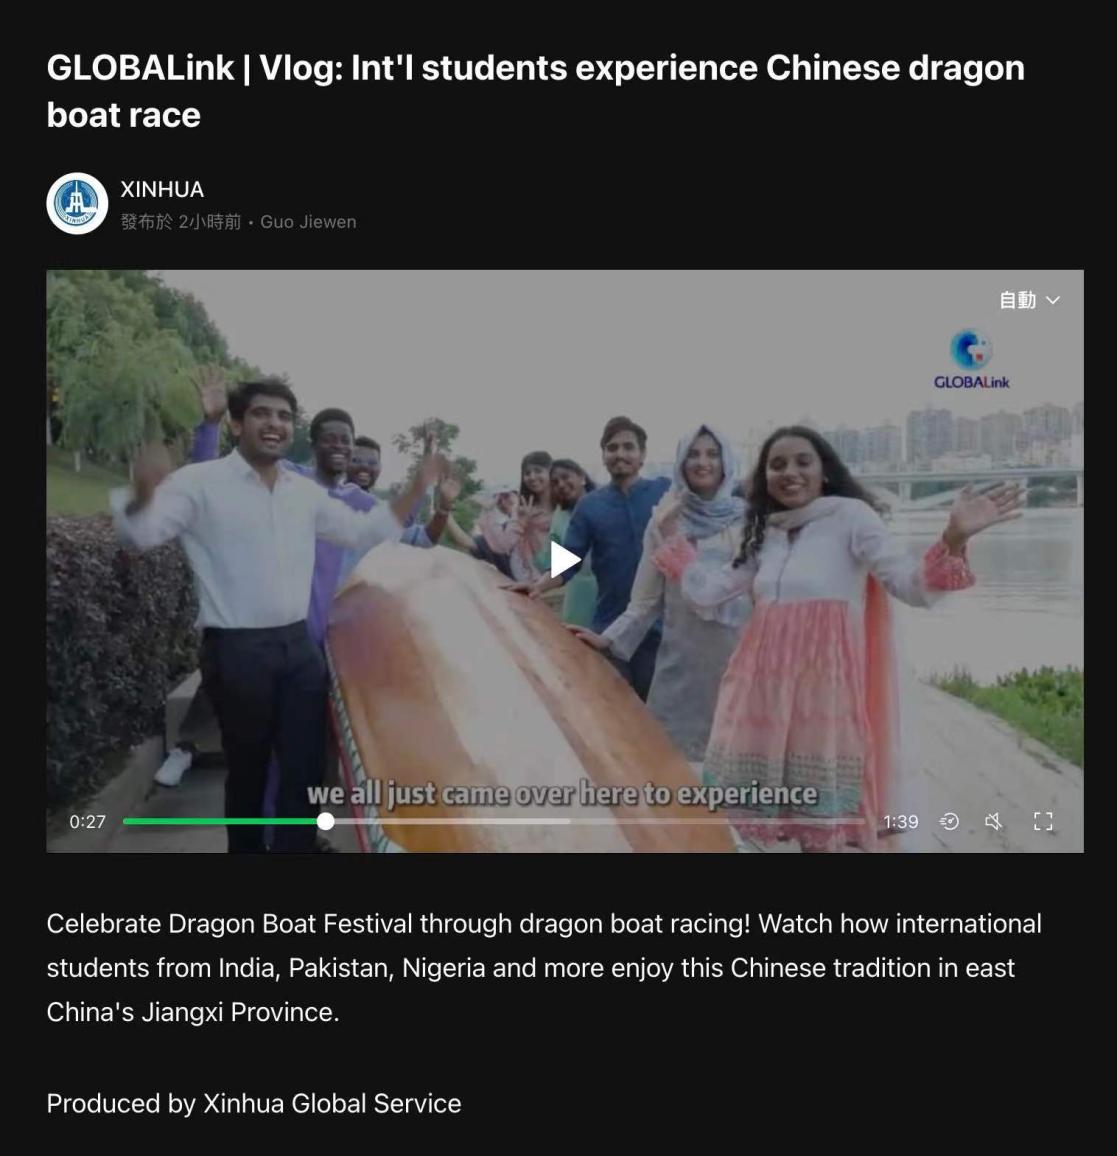Viewport: 1117px width, 1156px height.
Task: Expand the 自動 video quality dropdown
Action: click(1029, 300)
